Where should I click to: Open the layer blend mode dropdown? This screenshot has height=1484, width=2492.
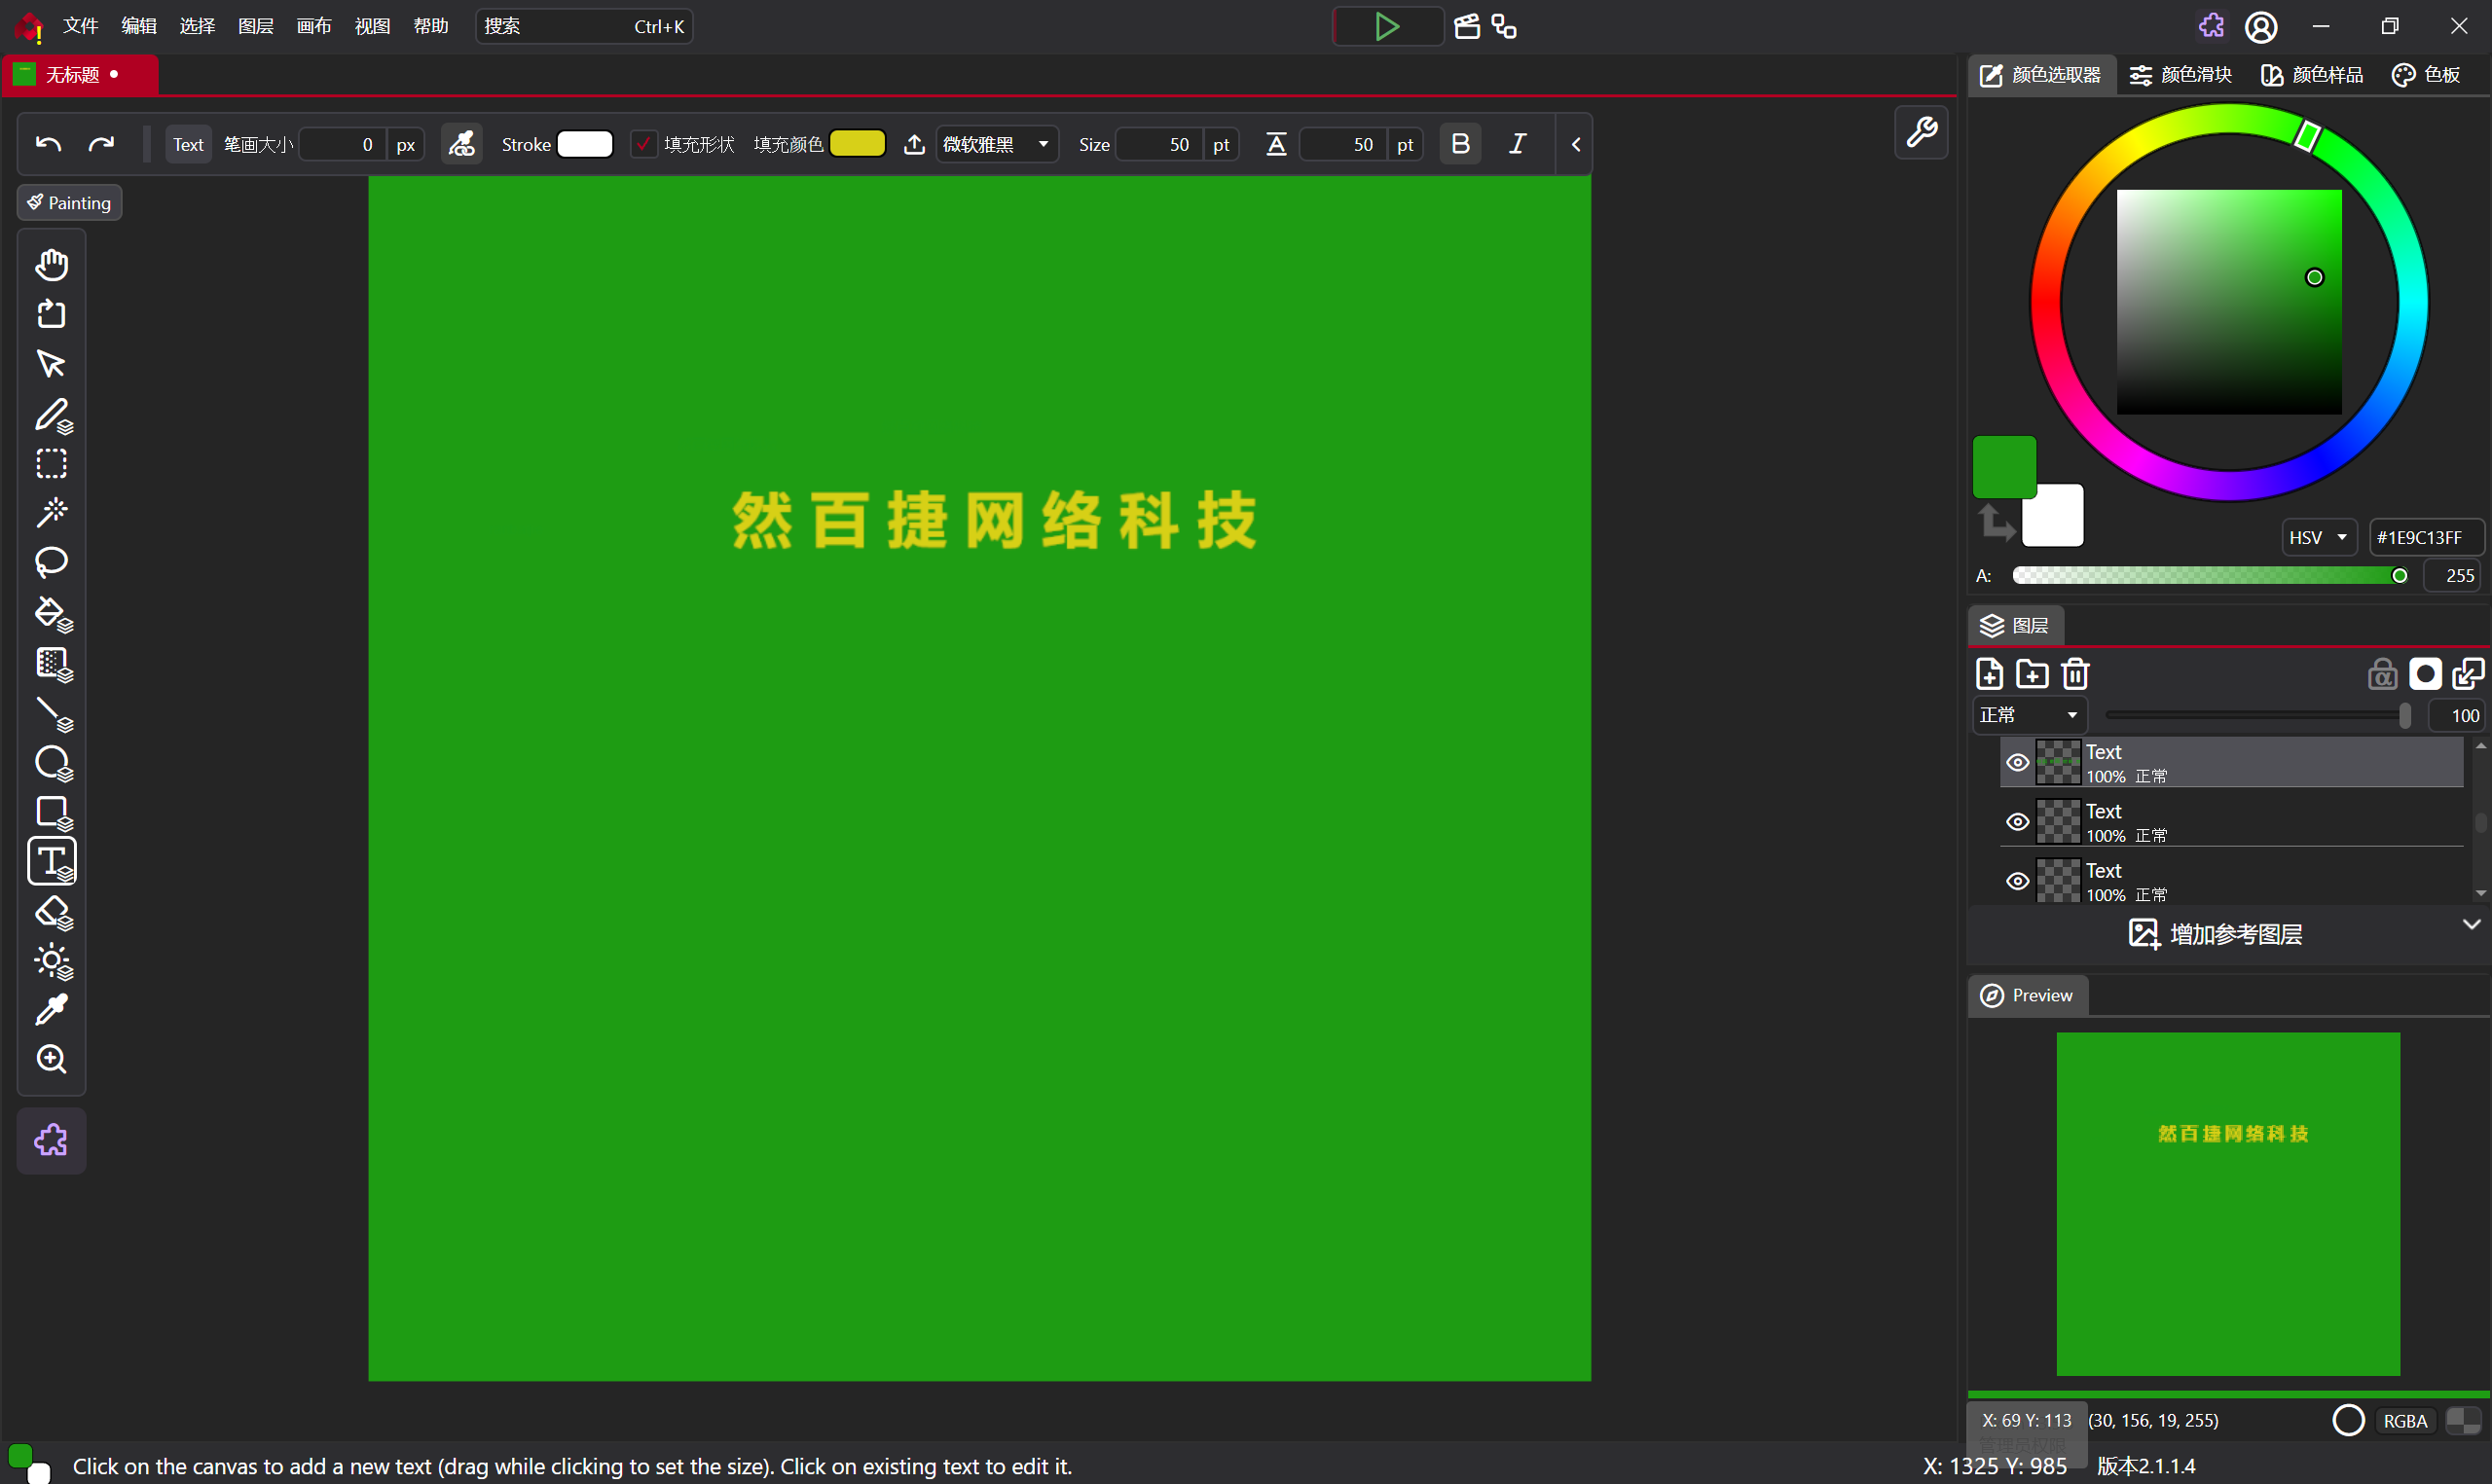[2028, 715]
